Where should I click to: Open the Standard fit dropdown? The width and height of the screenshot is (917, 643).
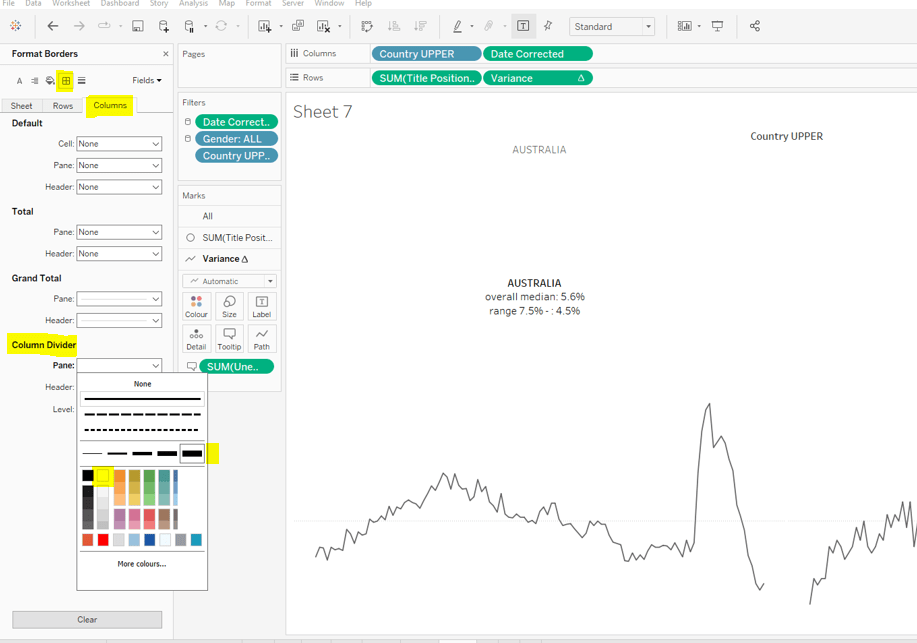[x=612, y=27]
